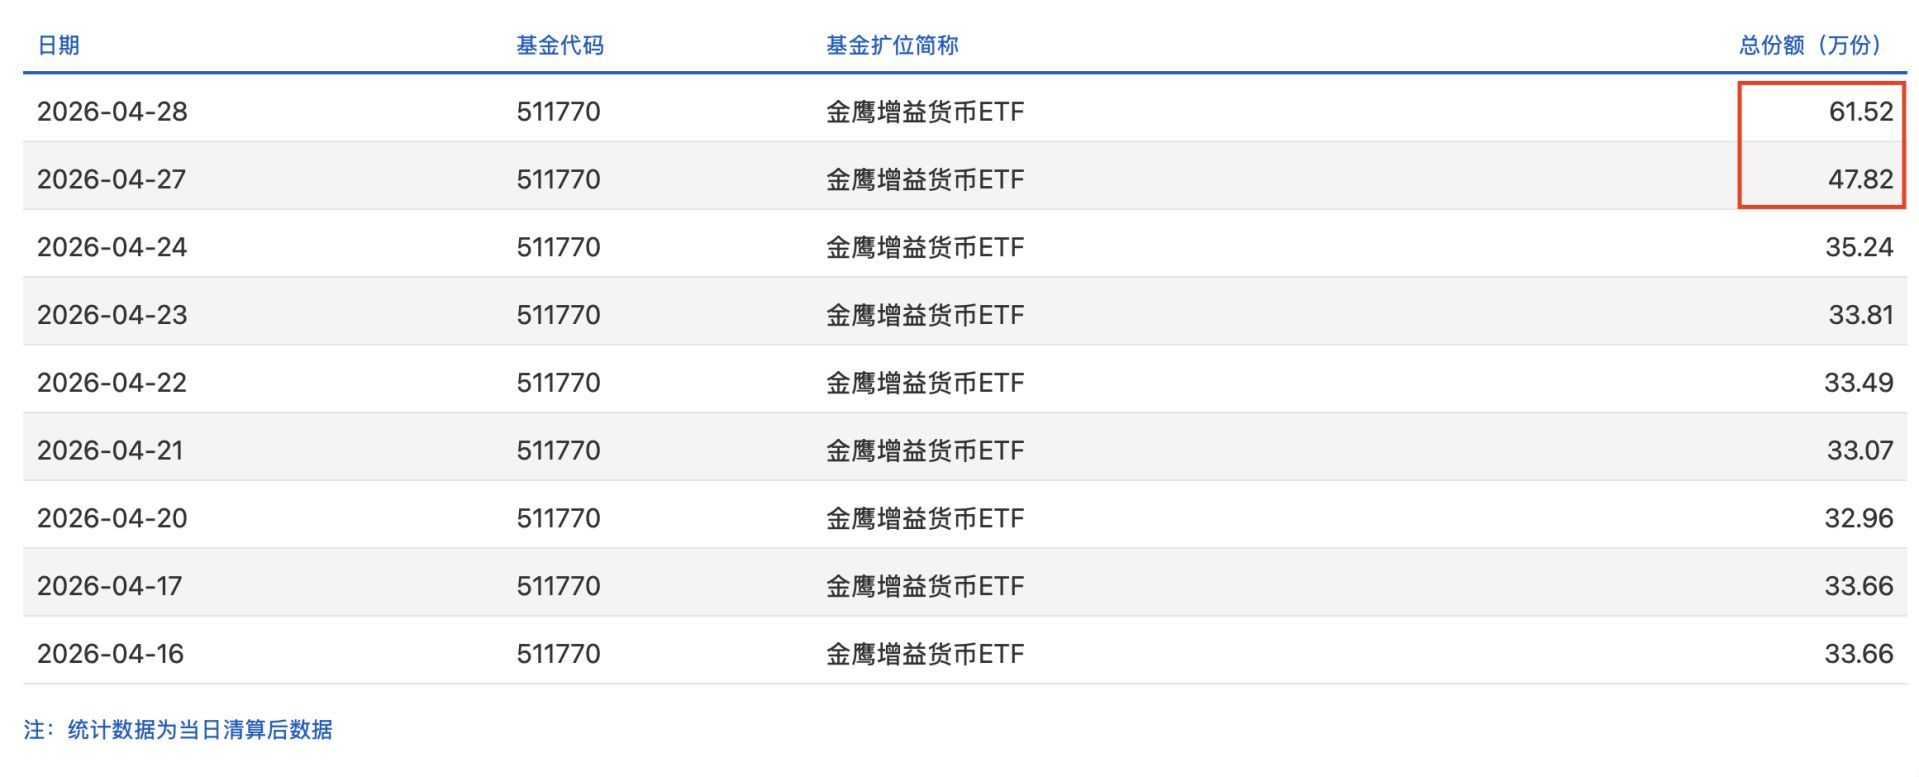Click the 32.96 total shares value
The image size is (1919, 777).
click(1858, 518)
